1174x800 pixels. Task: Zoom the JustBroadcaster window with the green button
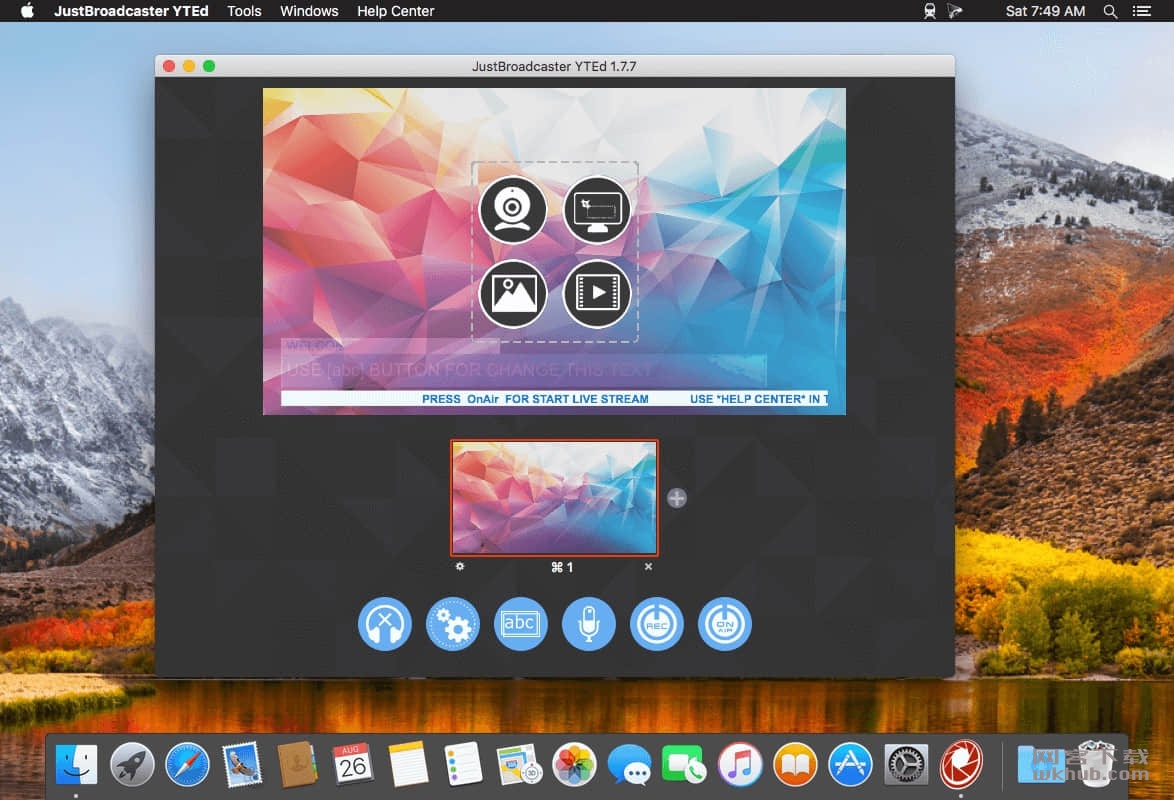click(x=209, y=66)
